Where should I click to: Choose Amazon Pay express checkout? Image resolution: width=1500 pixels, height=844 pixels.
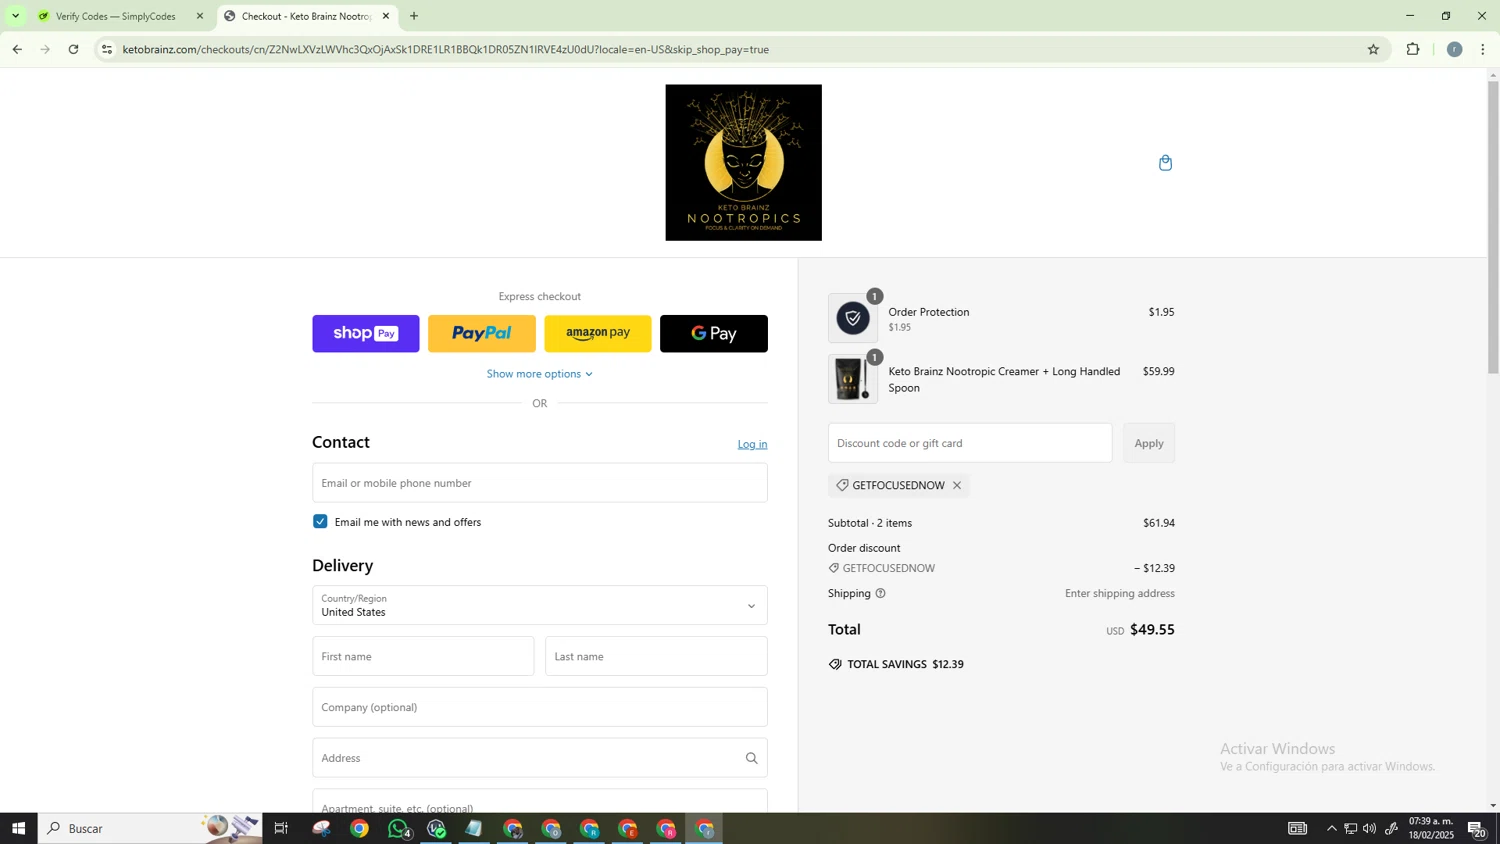click(x=598, y=334)
